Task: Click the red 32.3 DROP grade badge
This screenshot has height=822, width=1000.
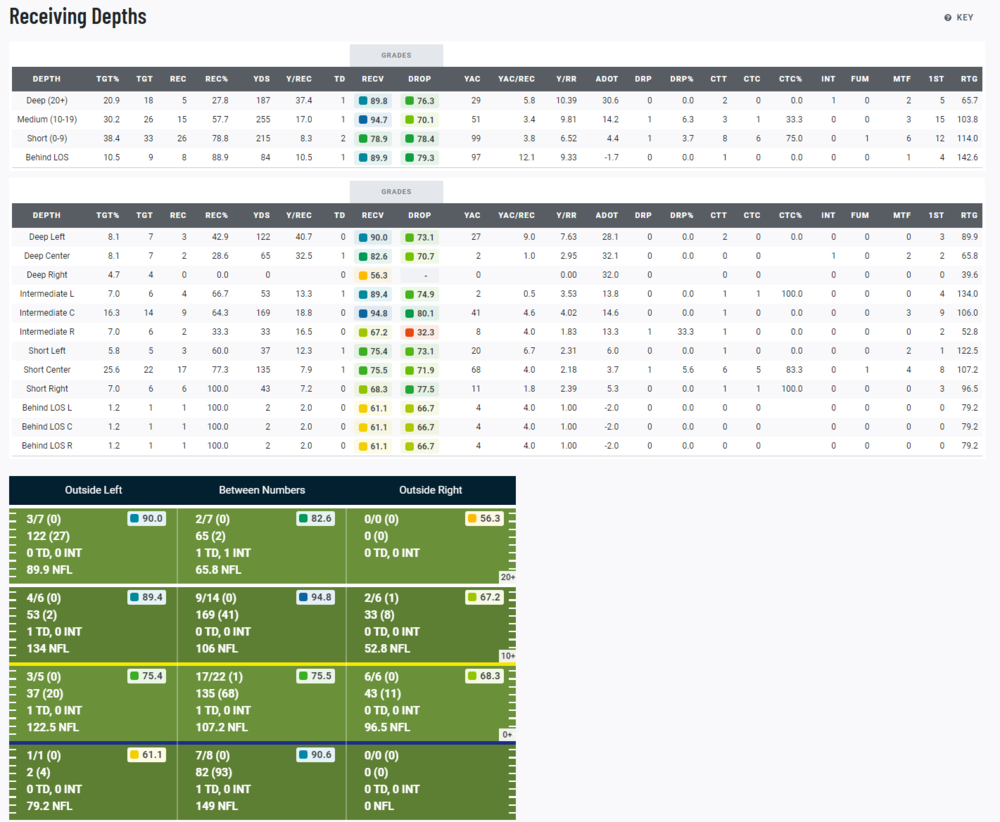Action: point(420,332)
